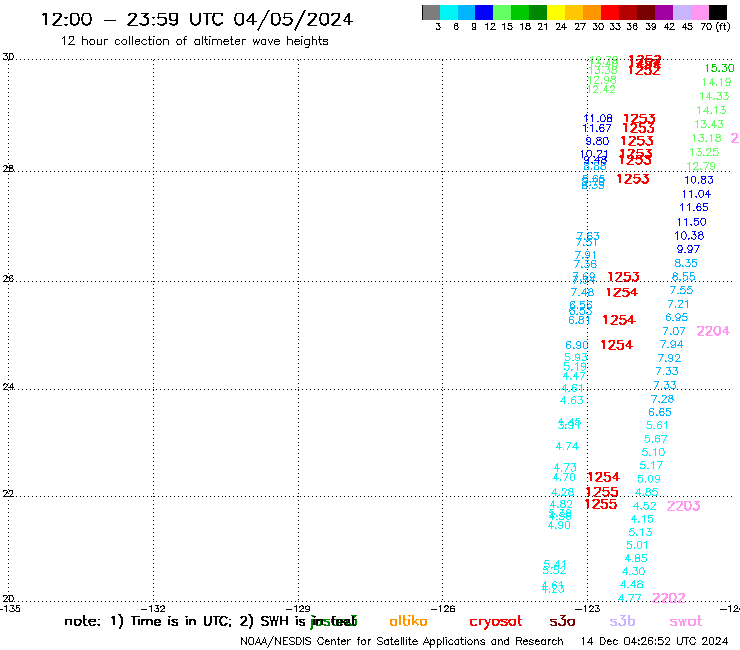Click the dark red s3a legend label
Image resolution: width=740 pixels, height=650 pixels.
(x=562, y=621)
